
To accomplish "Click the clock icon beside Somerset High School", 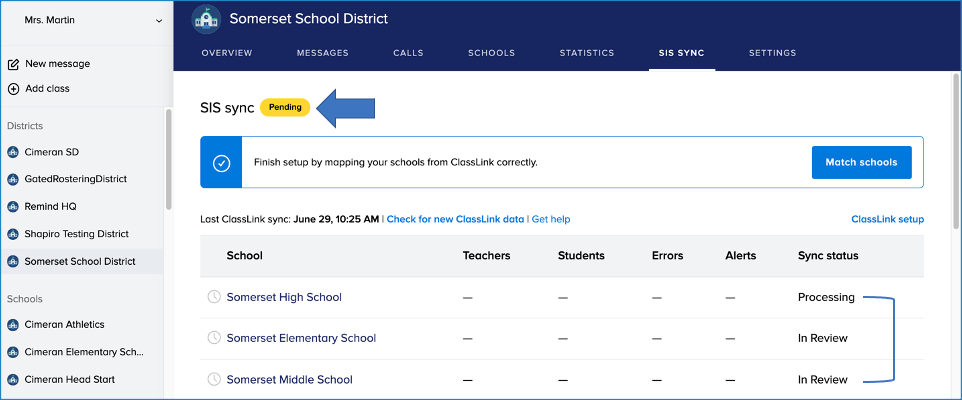I will pos(214,297).
